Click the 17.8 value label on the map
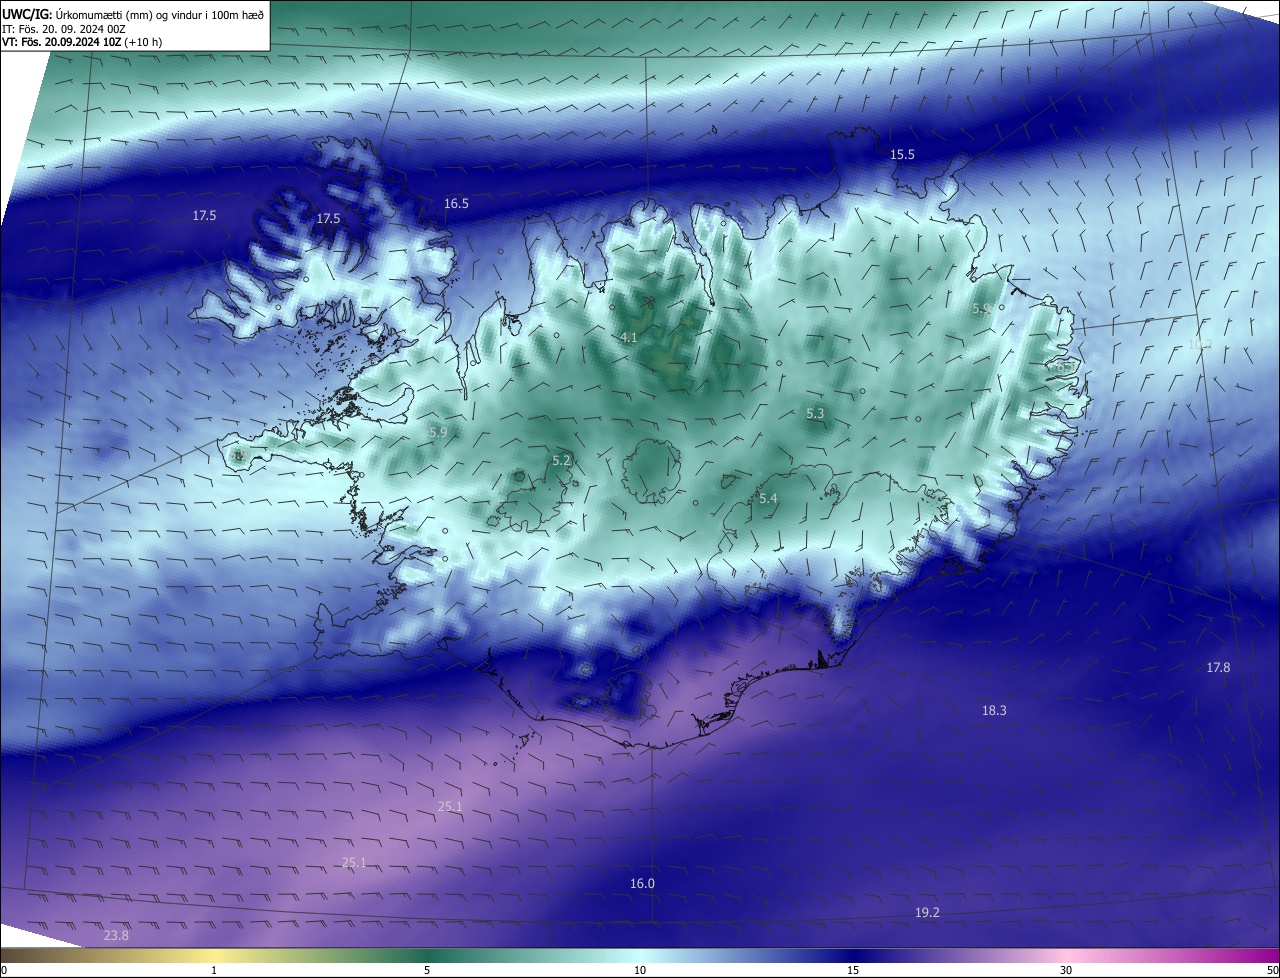This screenshot has width=1280, height=978. 1218,667
